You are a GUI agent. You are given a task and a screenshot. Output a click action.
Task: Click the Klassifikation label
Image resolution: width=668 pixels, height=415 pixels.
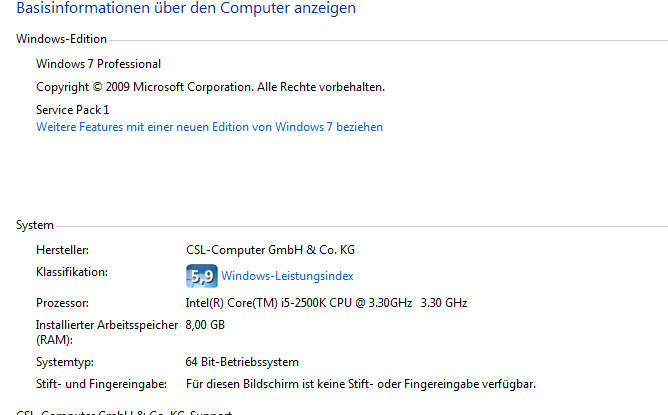coord(71,272)
